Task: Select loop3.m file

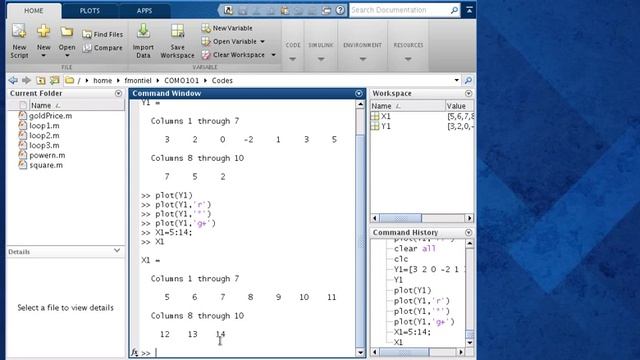Action: [44, 145]
